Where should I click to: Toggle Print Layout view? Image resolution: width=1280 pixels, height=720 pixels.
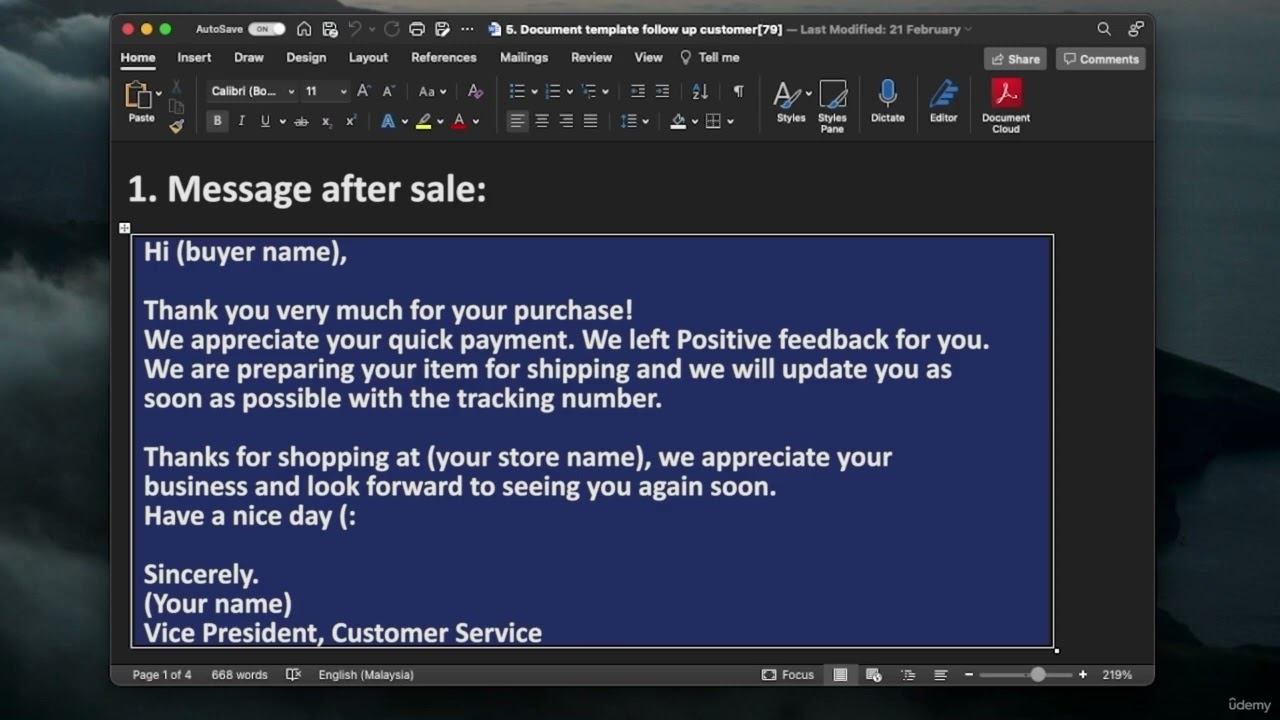tap(840, 675)
